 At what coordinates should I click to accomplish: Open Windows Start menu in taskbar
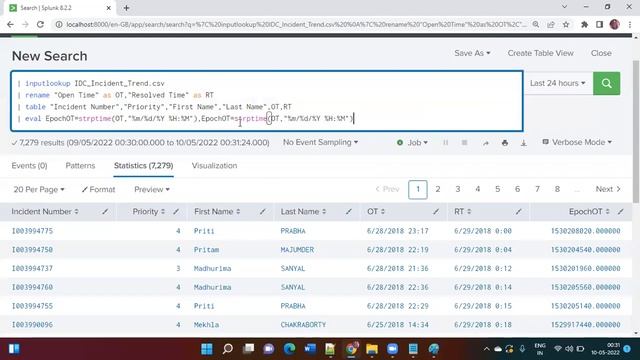tap(207, 349)
